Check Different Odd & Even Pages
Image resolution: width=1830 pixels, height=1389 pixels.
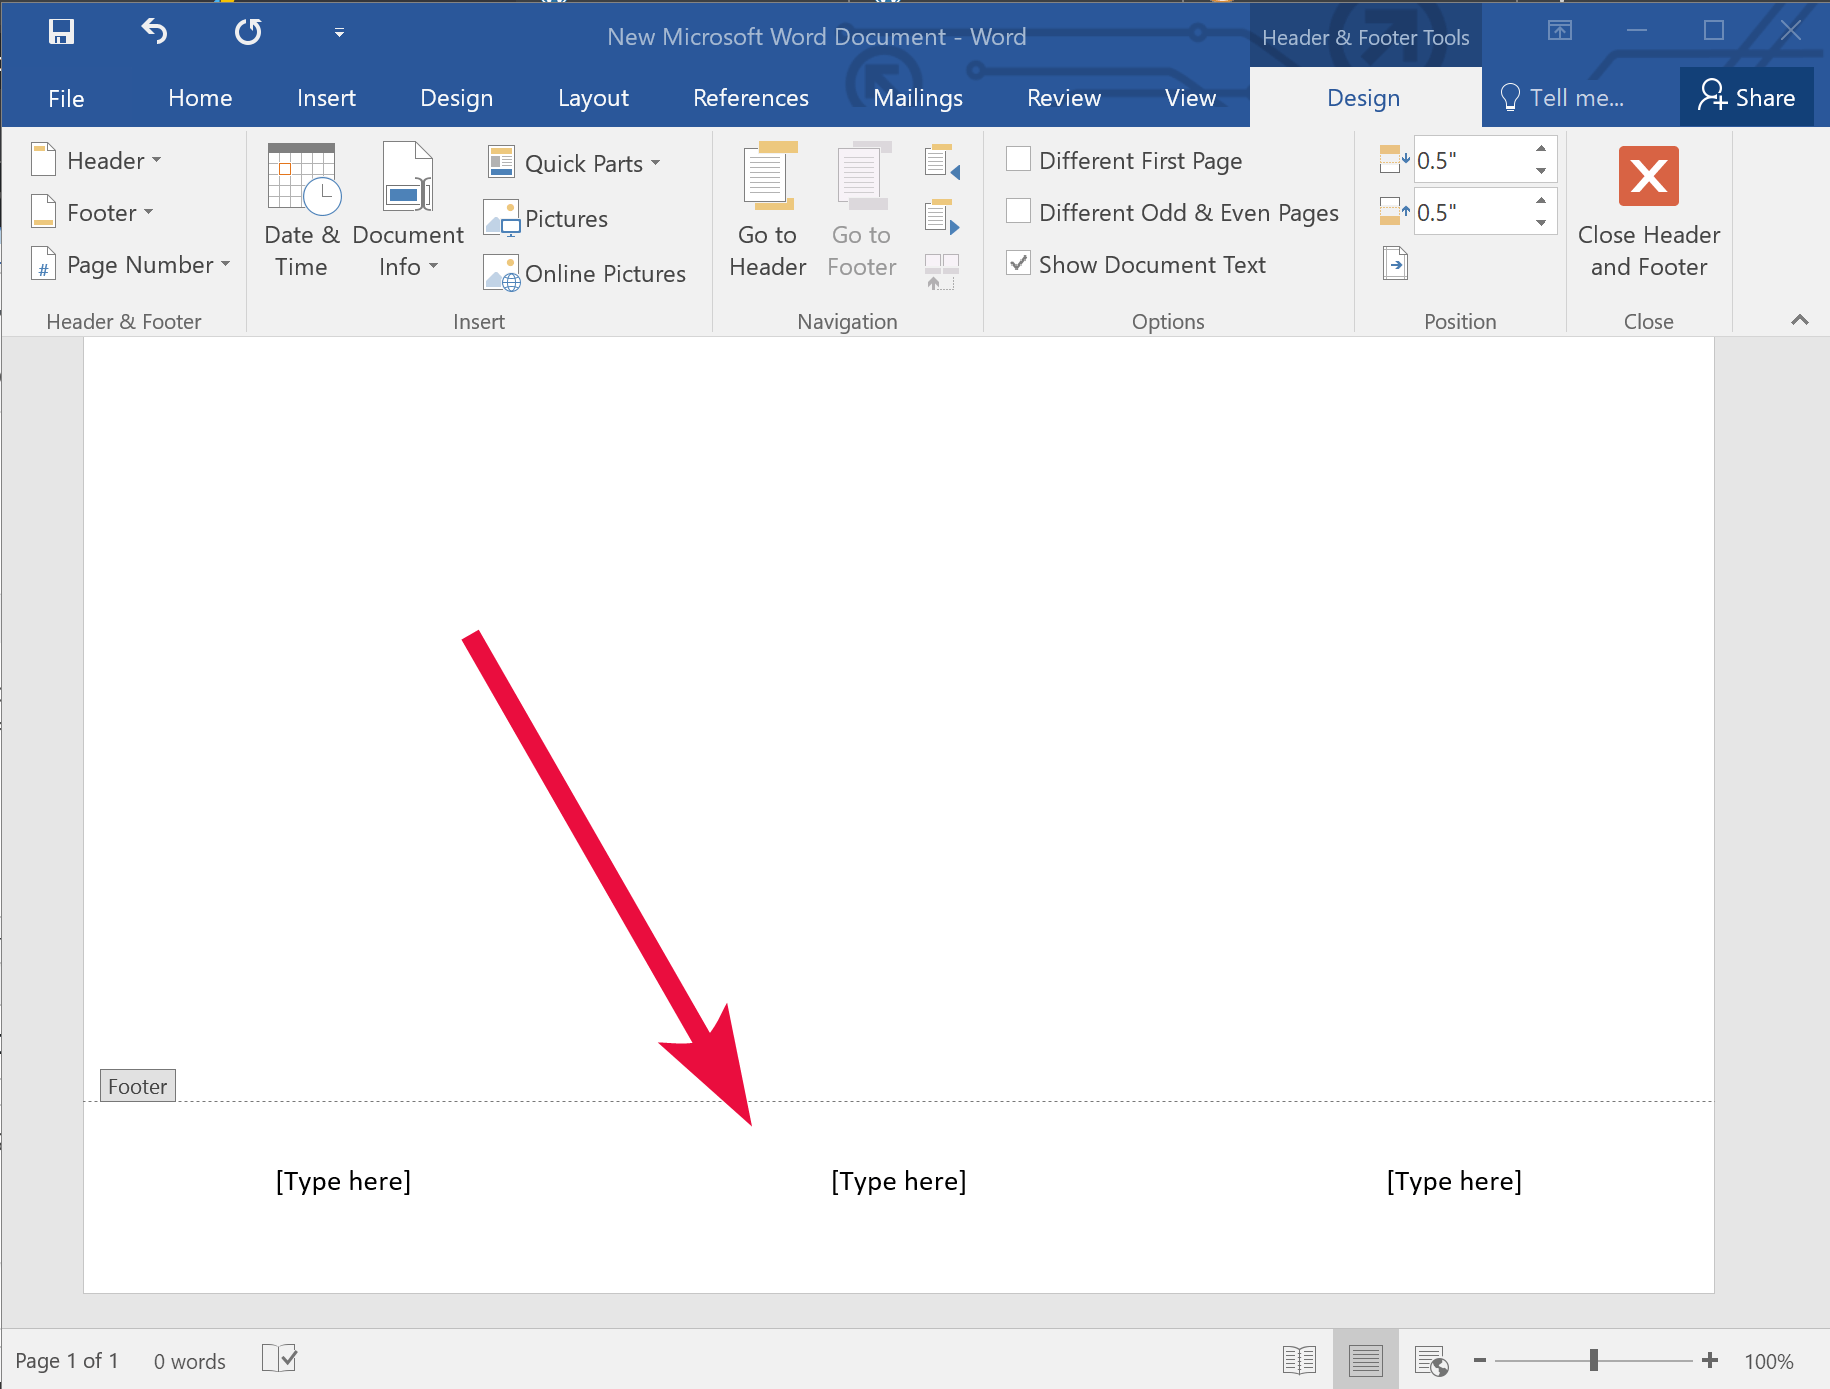click(1018, 211)
